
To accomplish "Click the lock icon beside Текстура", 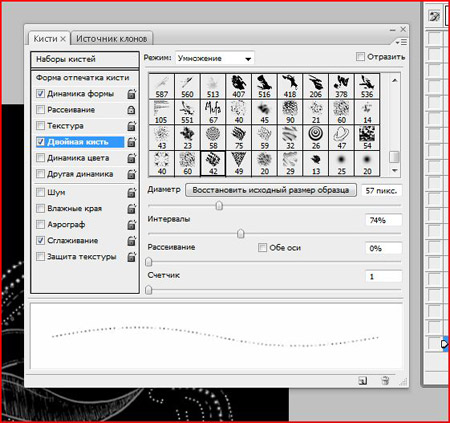I will [132, 126].
